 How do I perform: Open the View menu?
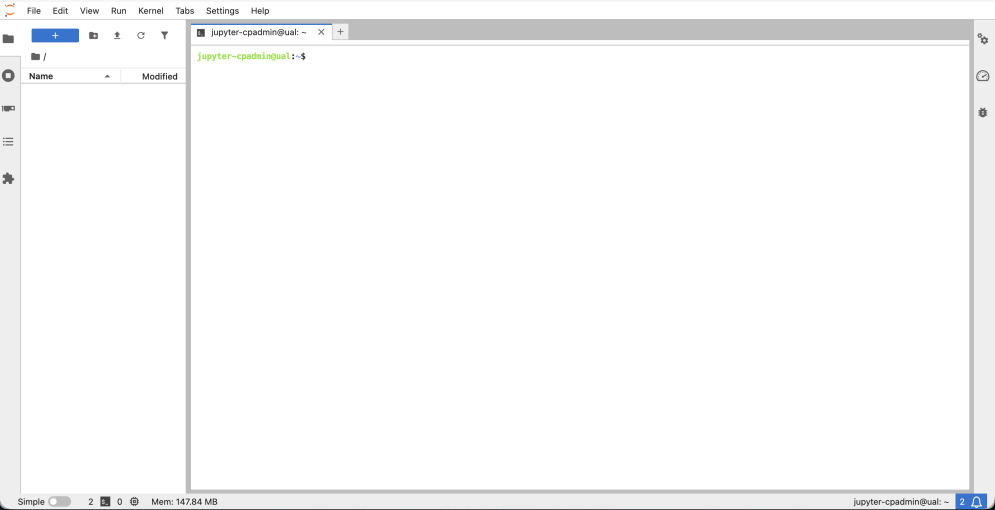(89, 11)
